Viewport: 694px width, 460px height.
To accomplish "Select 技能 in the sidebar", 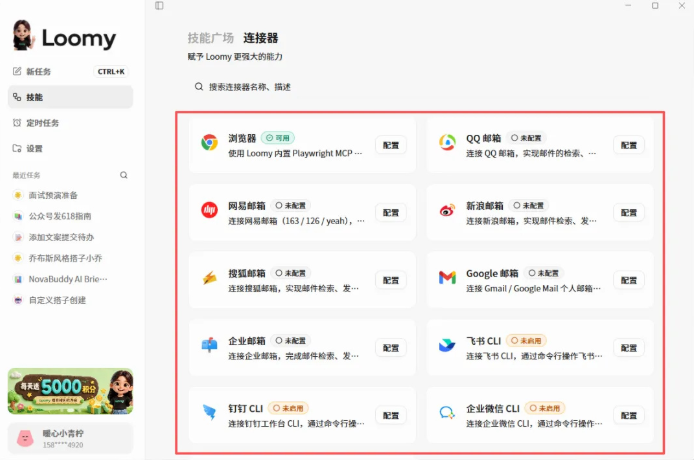I will pyautogui.click(x=70, y=97).
